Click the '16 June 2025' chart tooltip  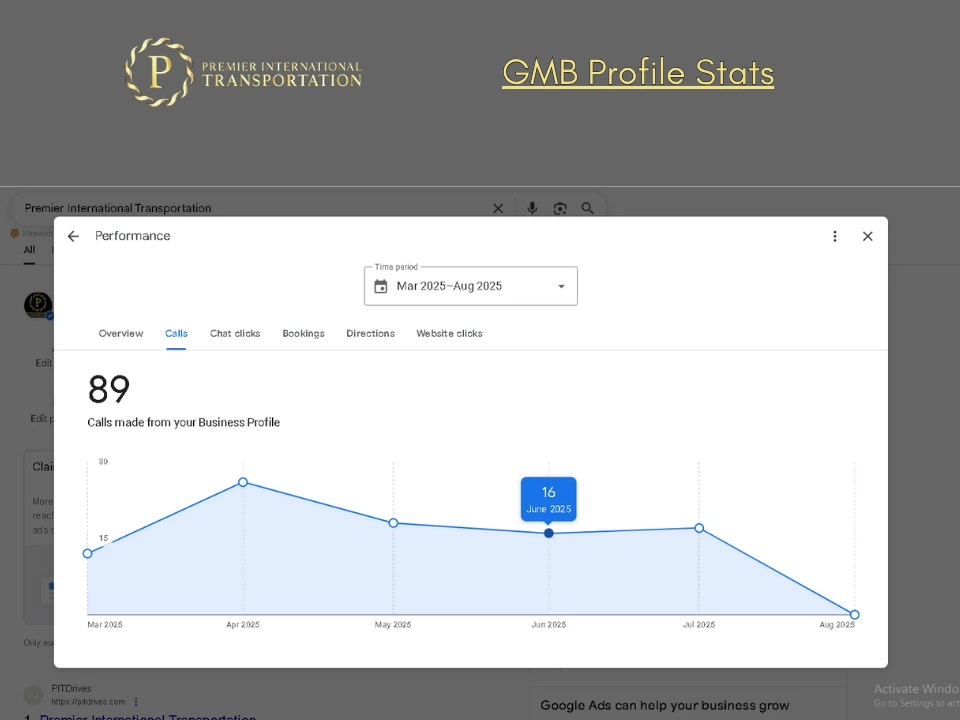(549, 499)
